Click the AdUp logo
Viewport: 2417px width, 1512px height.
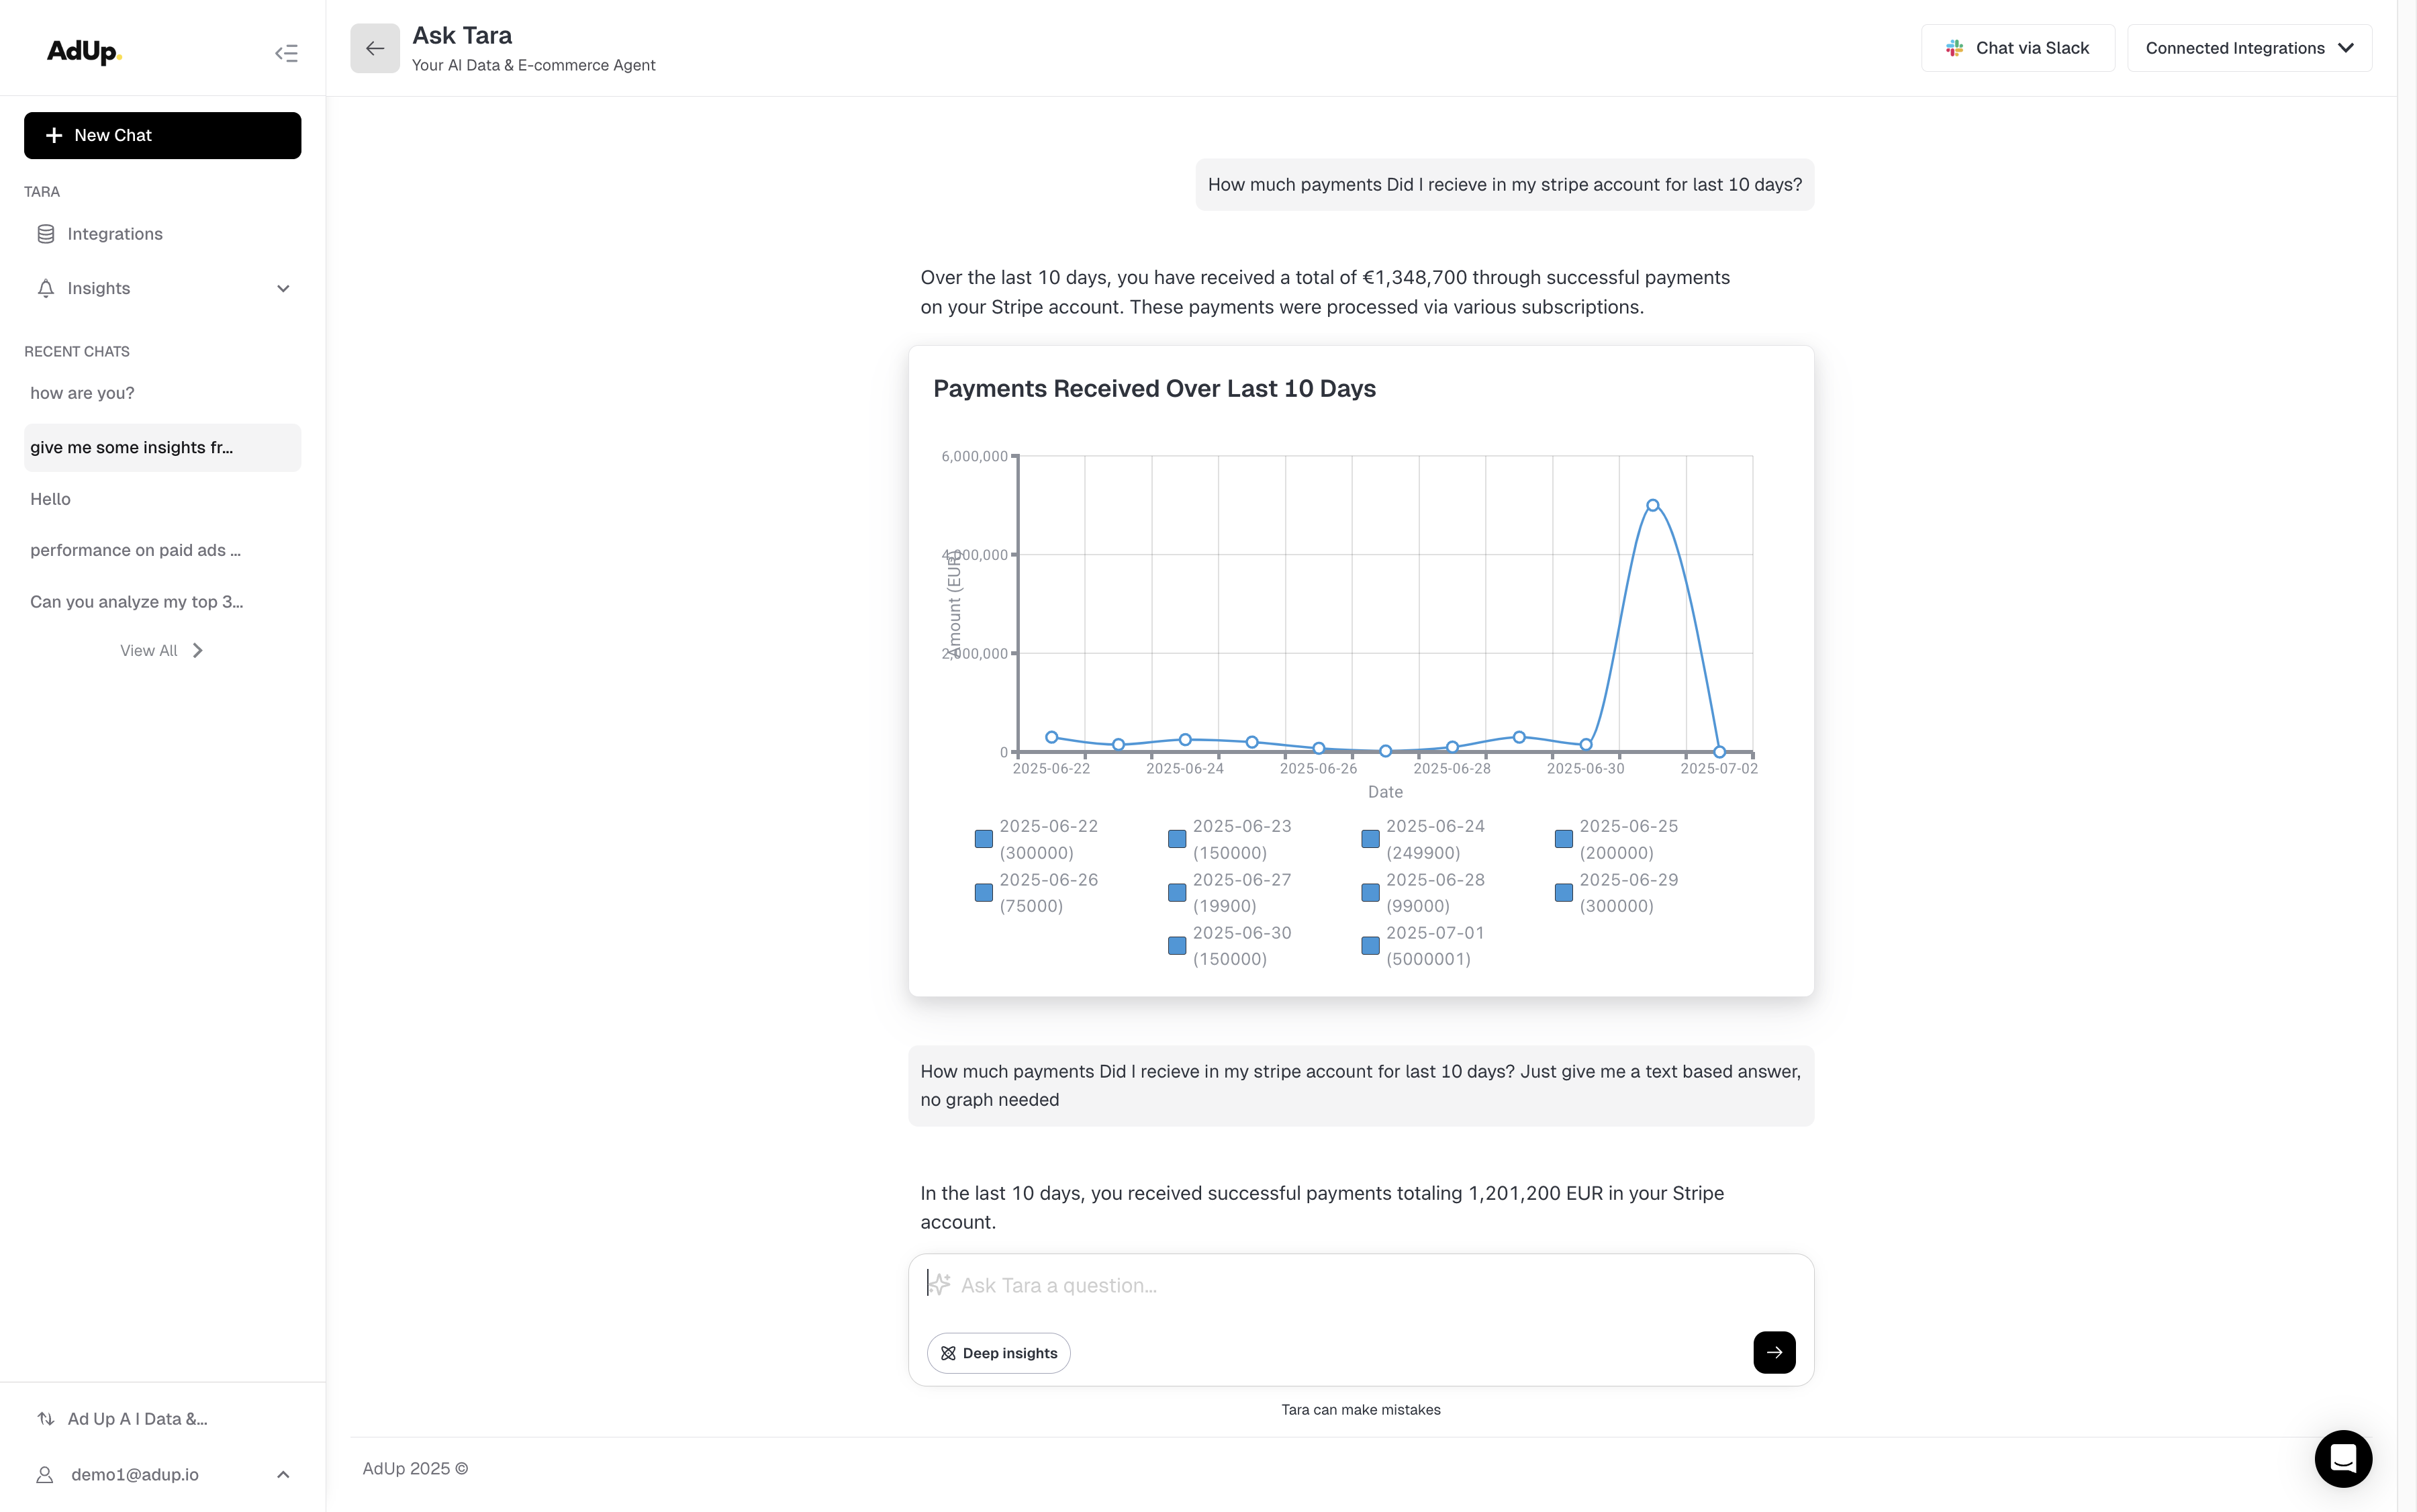[84, 51]
